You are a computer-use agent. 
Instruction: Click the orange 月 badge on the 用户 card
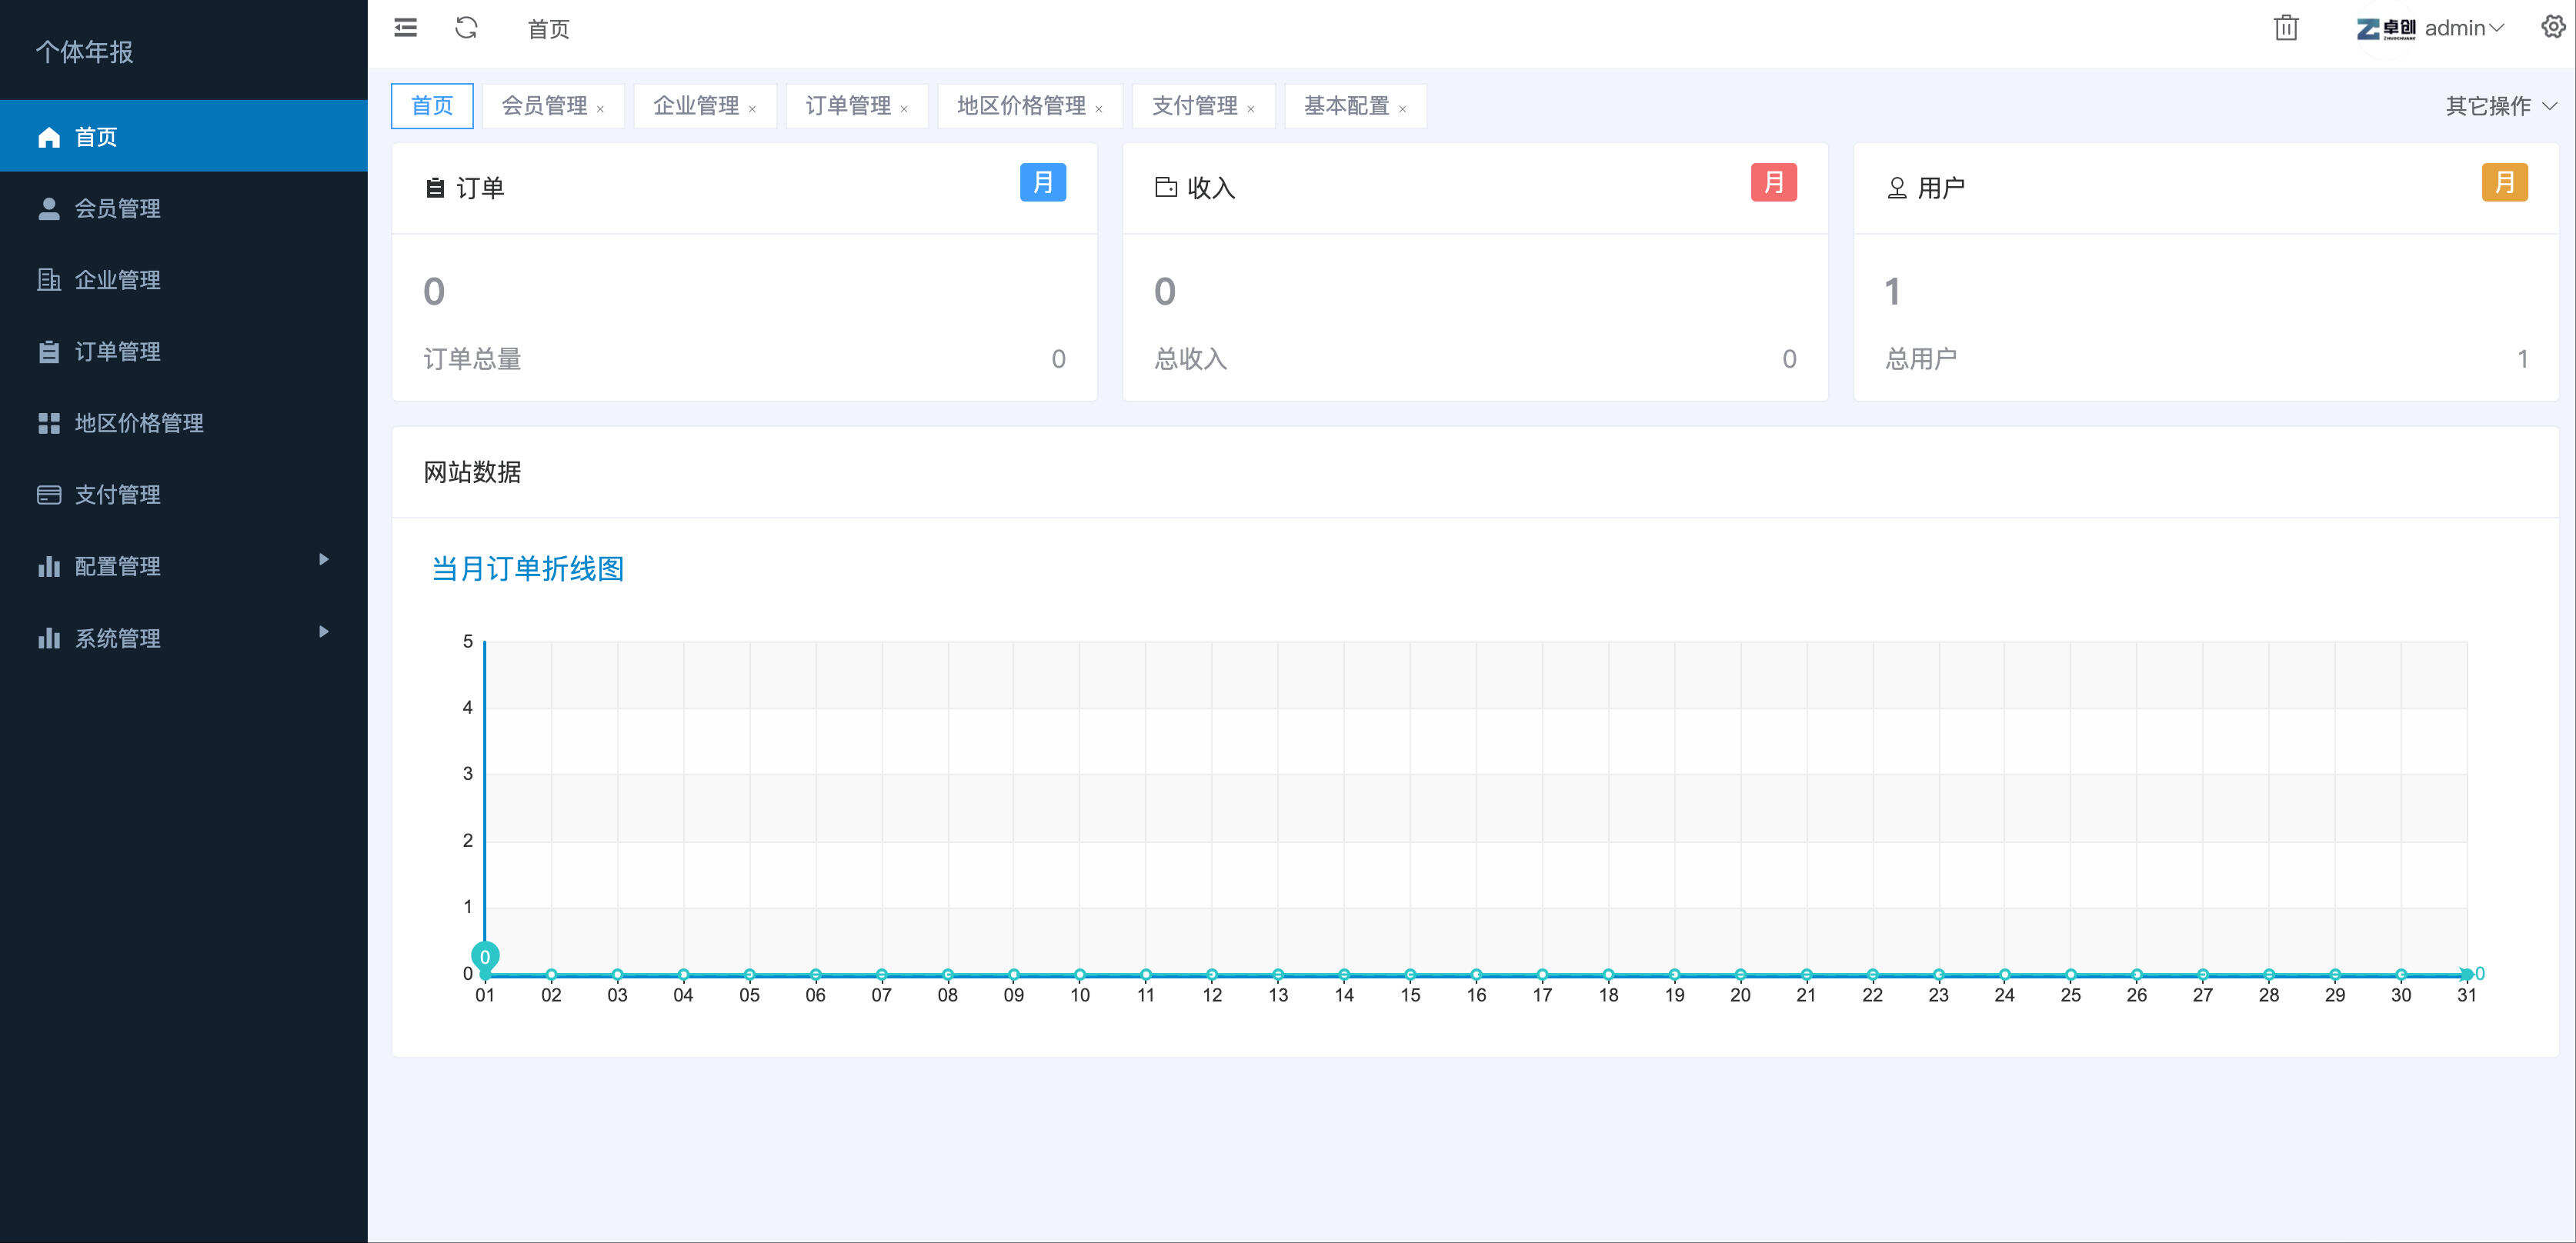point(2504,183)
